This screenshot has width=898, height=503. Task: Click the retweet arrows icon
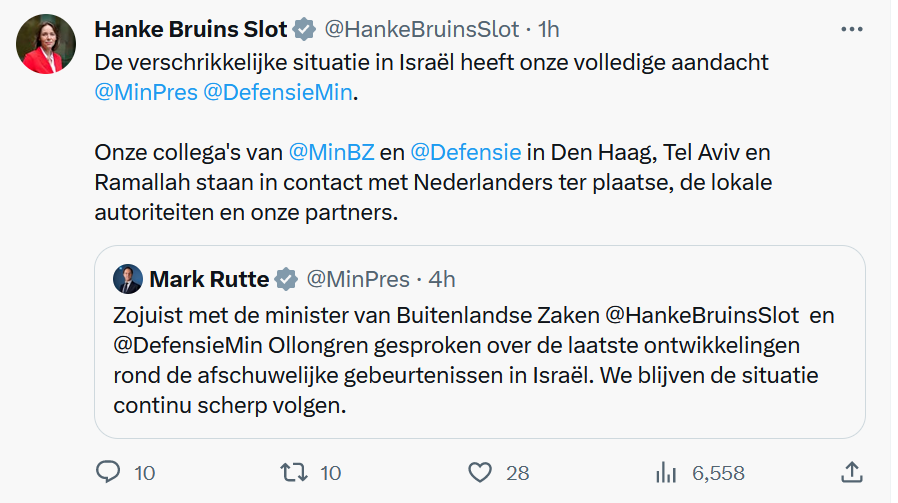coord(294,472)
